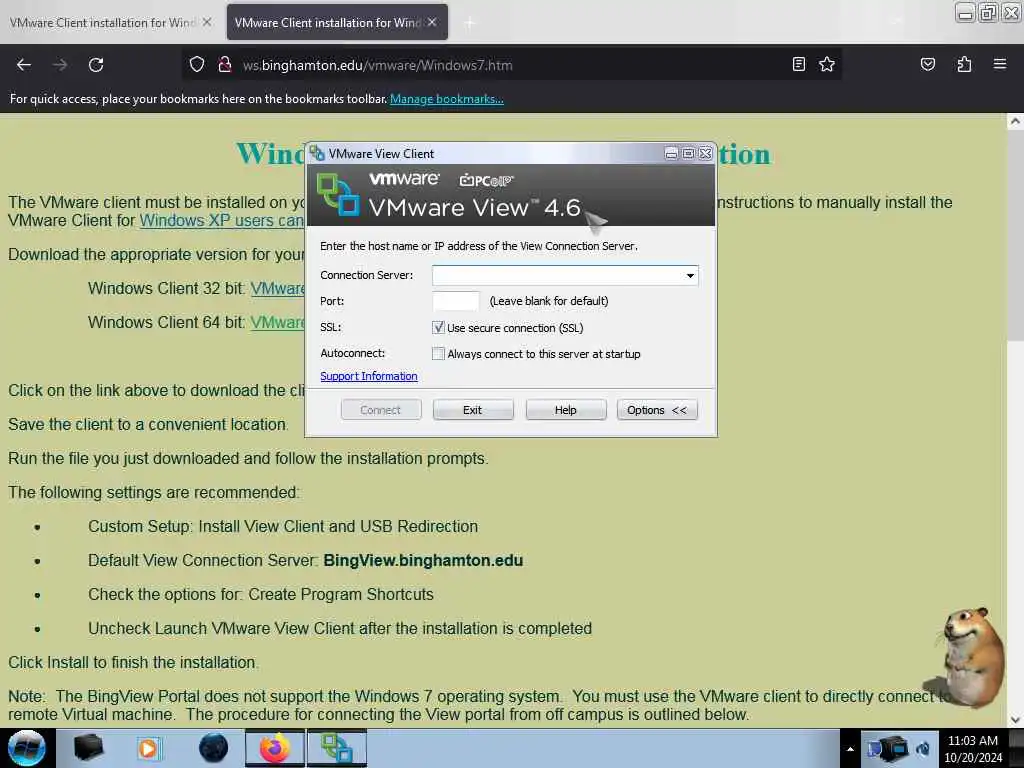
Task: Click the hamster mascot image
Action: click(x=970, y=657)
